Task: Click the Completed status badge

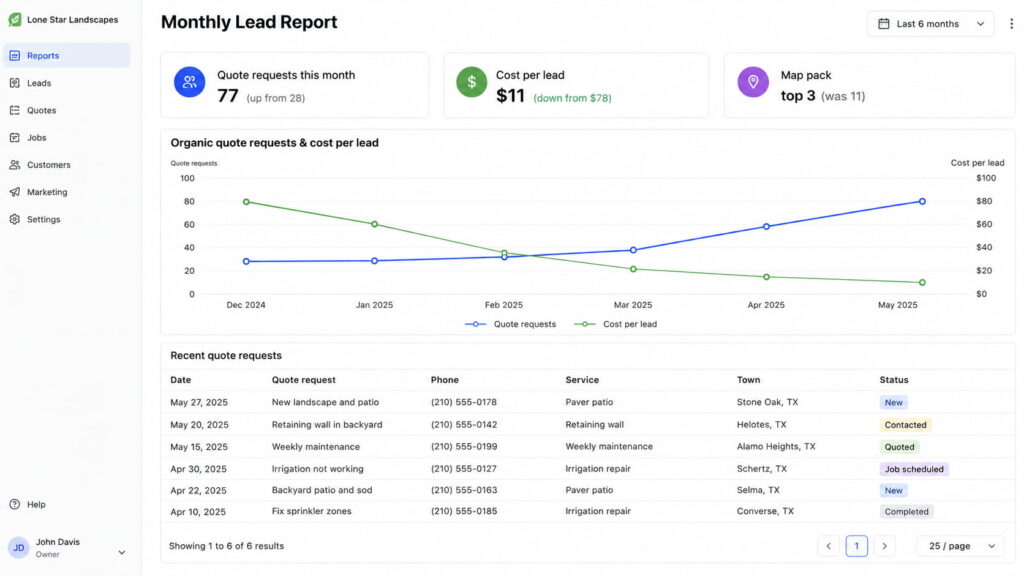Action: pyautogui.click(x=906, y=511)
